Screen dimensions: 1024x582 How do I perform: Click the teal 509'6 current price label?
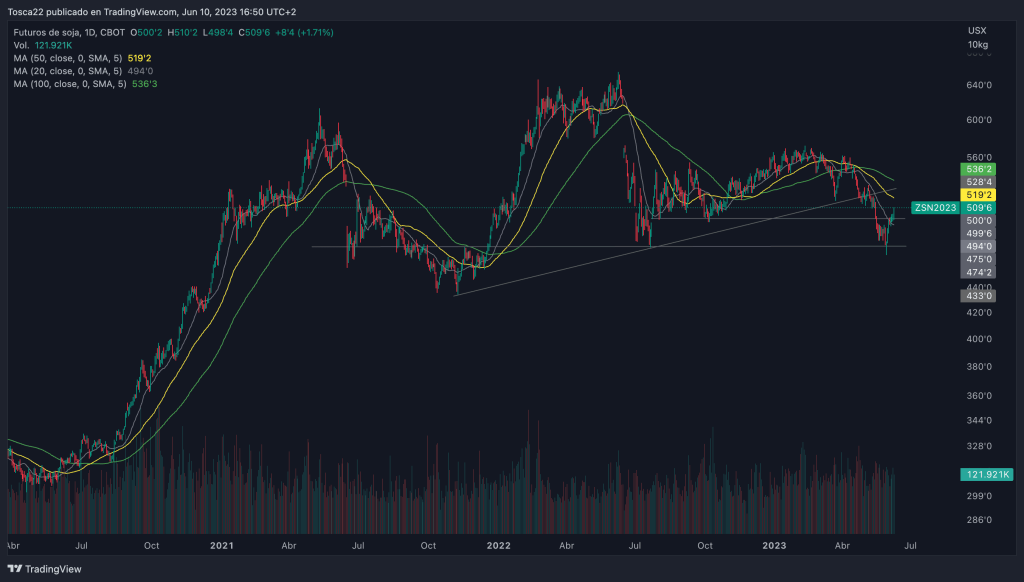pos(979,208)
